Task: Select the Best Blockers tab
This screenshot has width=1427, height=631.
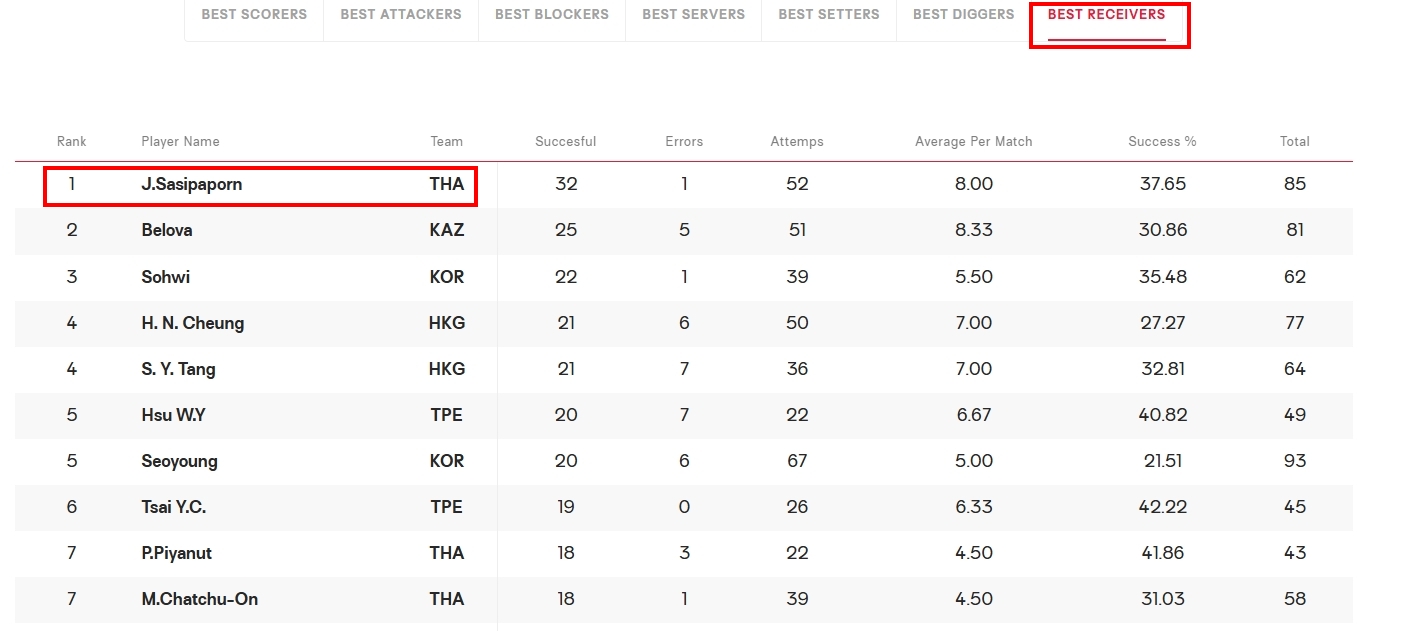Action: coord(552,15)
